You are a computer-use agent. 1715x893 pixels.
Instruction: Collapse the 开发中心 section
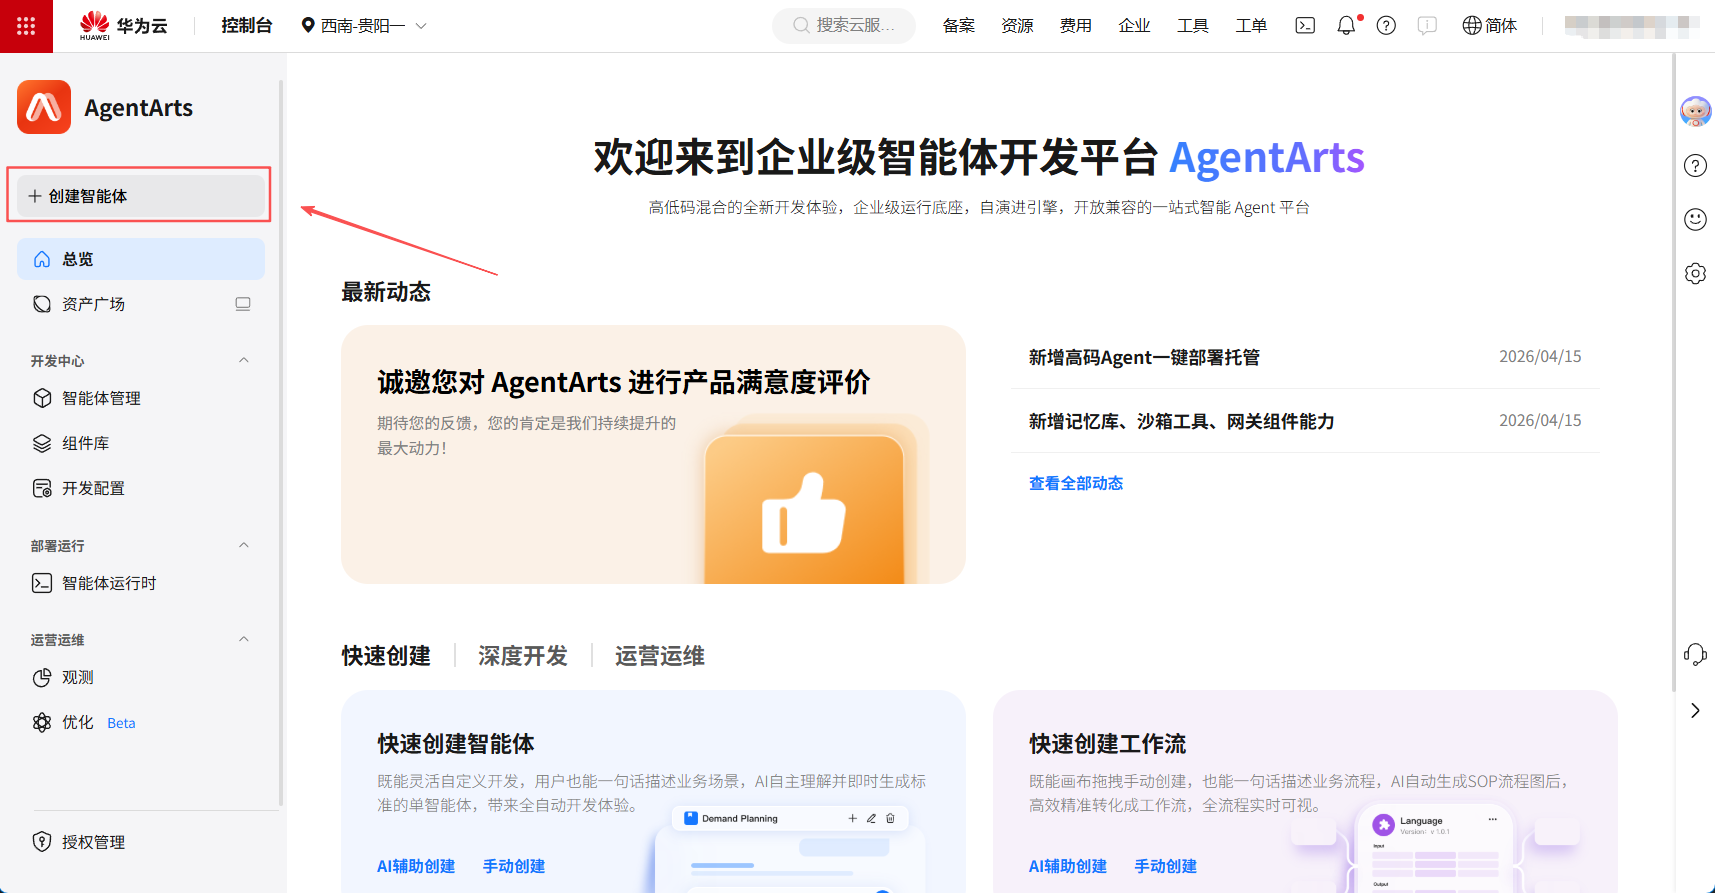244,360
